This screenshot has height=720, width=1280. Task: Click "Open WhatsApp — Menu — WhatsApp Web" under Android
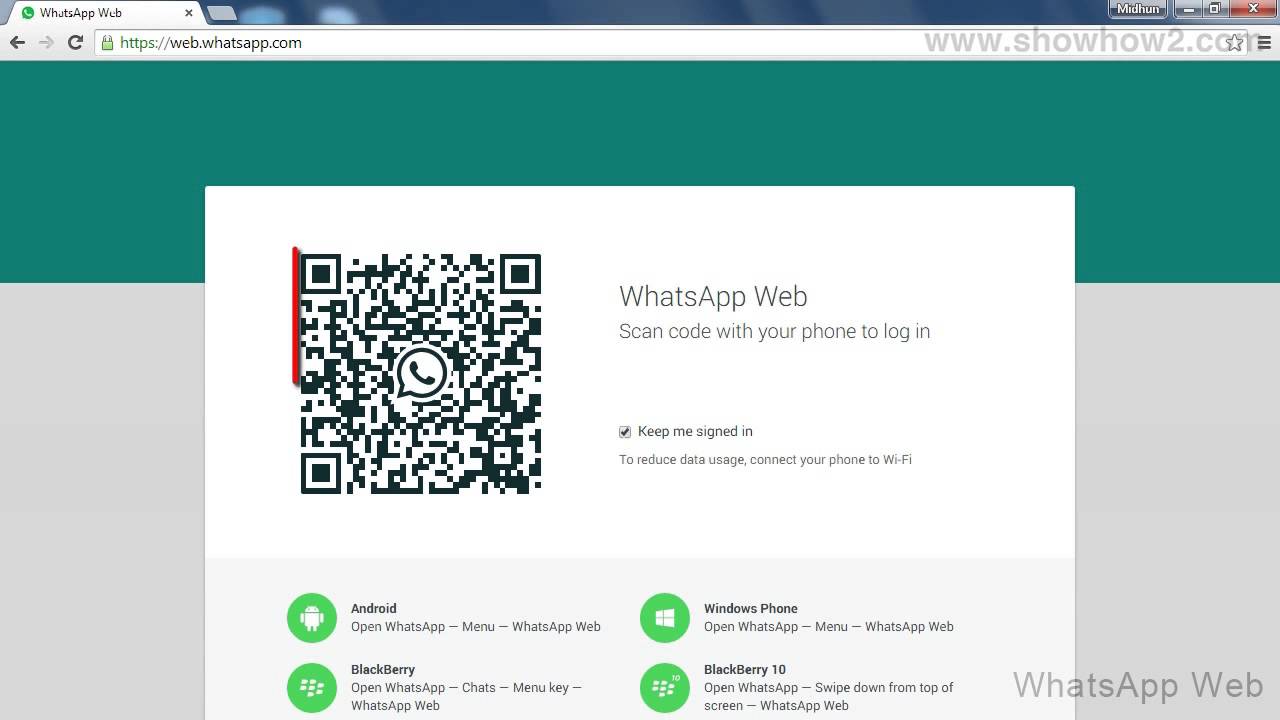(x=476, y=627)
